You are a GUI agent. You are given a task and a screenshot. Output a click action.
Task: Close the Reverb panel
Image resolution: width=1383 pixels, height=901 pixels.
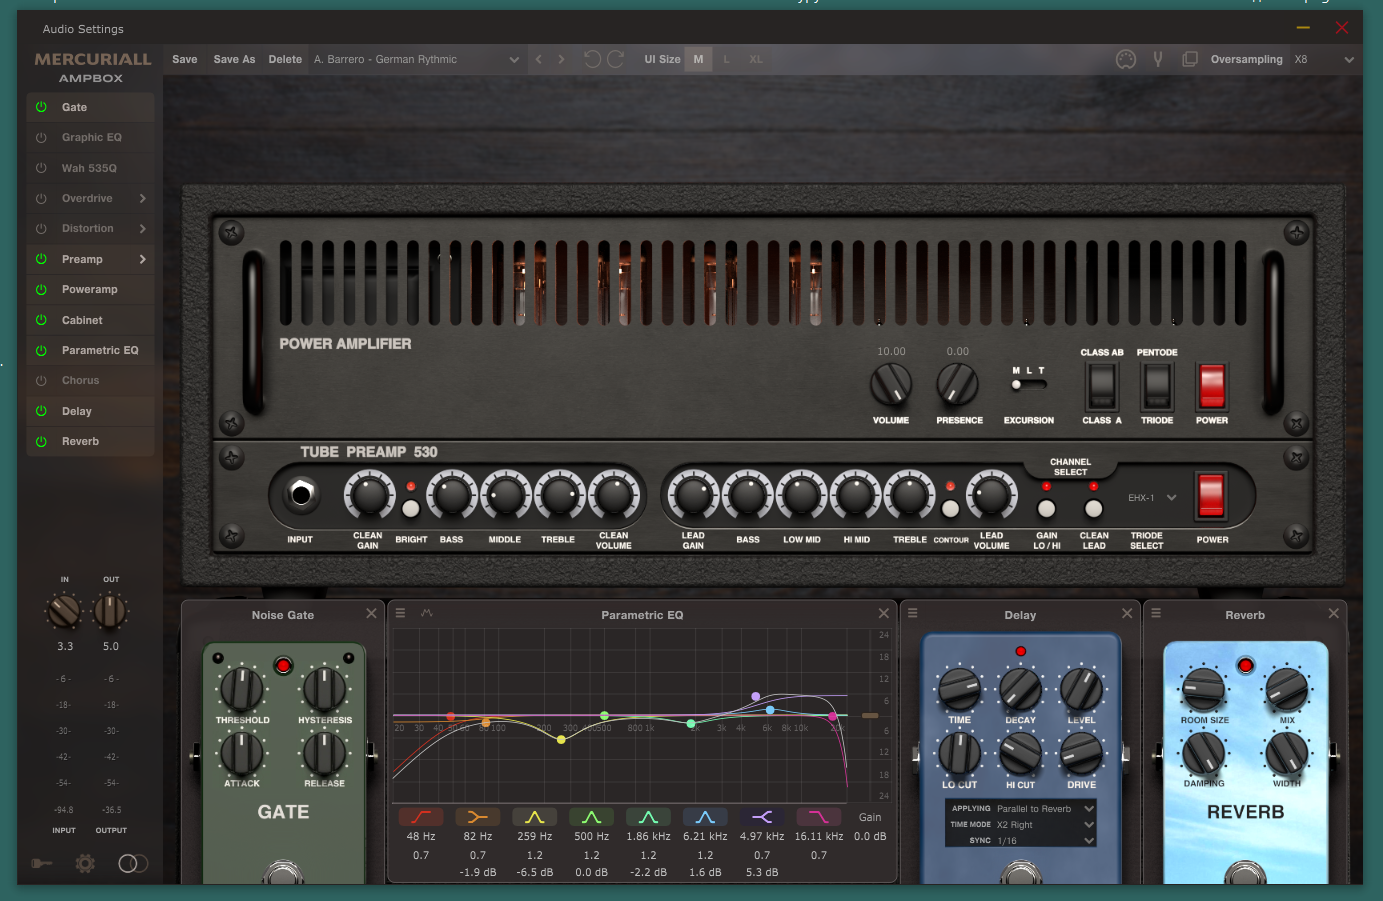click(1333, 613)
